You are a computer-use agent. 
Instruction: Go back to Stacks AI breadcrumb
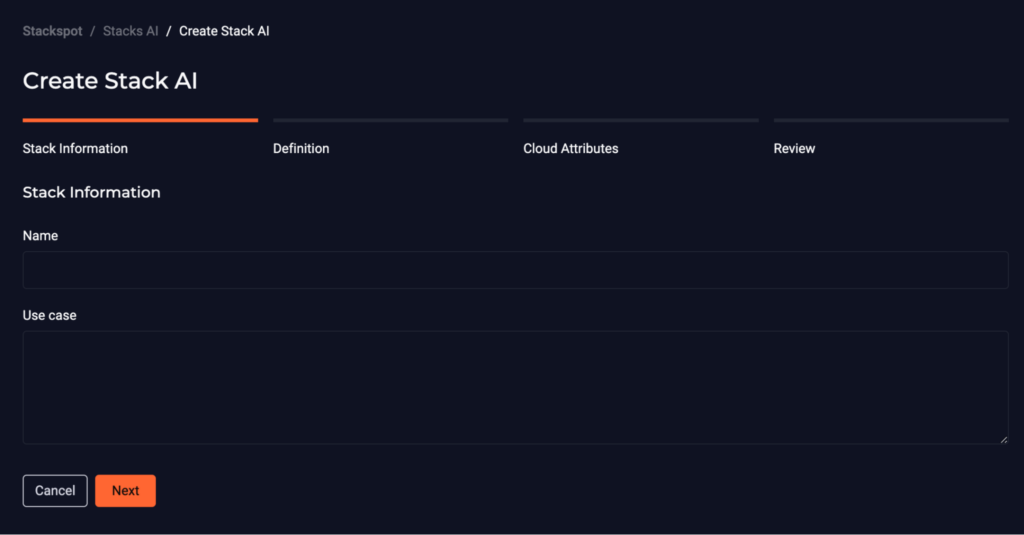pyautogui.click(x=131, y=31)
